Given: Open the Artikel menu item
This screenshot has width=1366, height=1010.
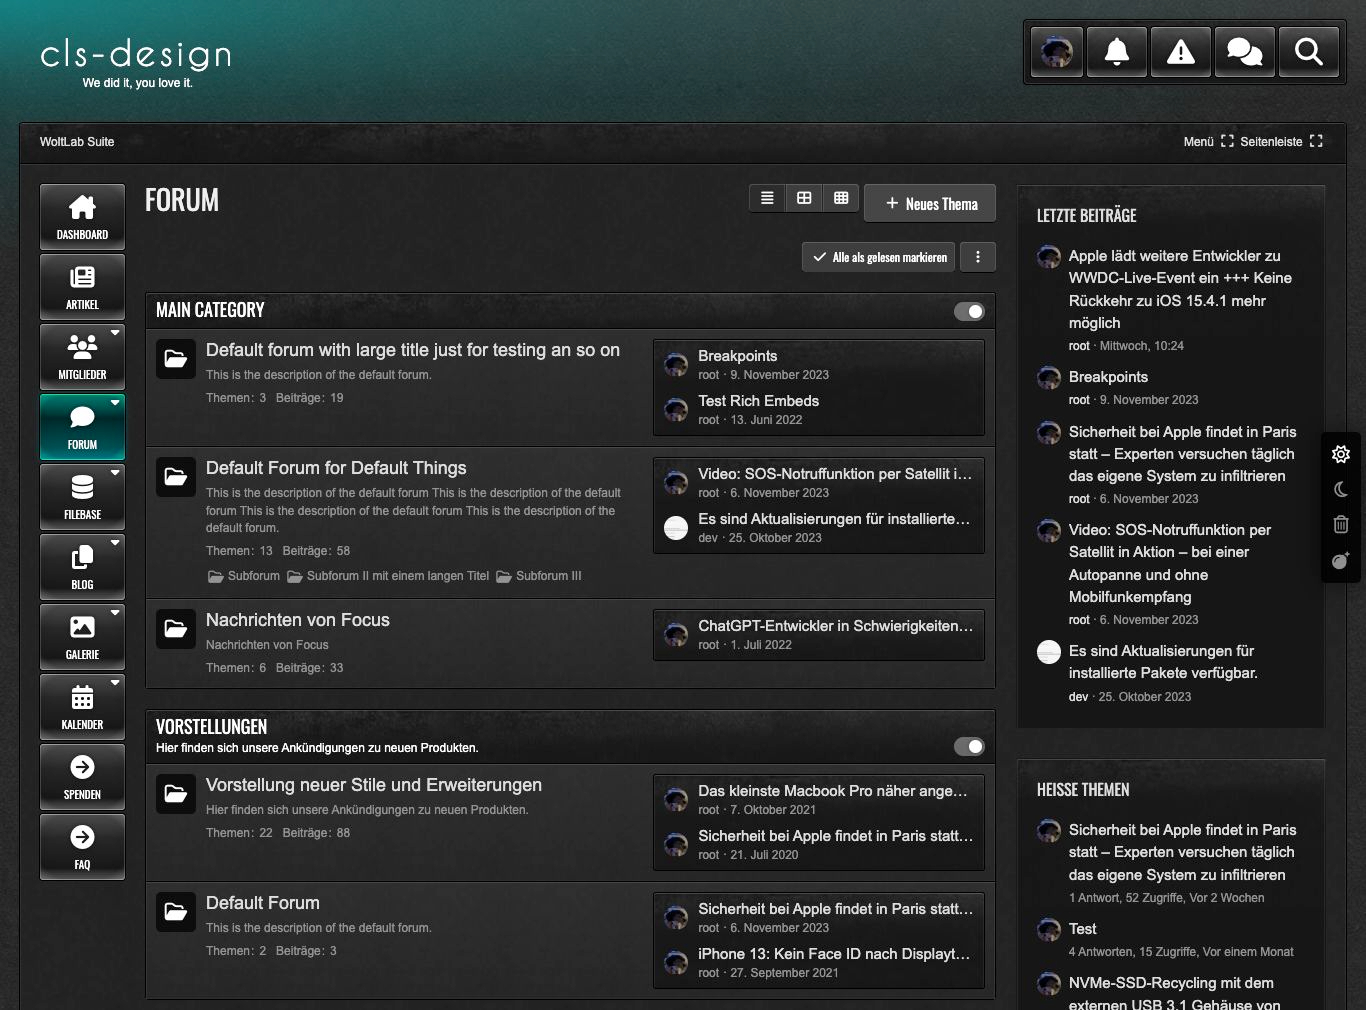Looking at the screenshot, I should click(x=82, y=287).
